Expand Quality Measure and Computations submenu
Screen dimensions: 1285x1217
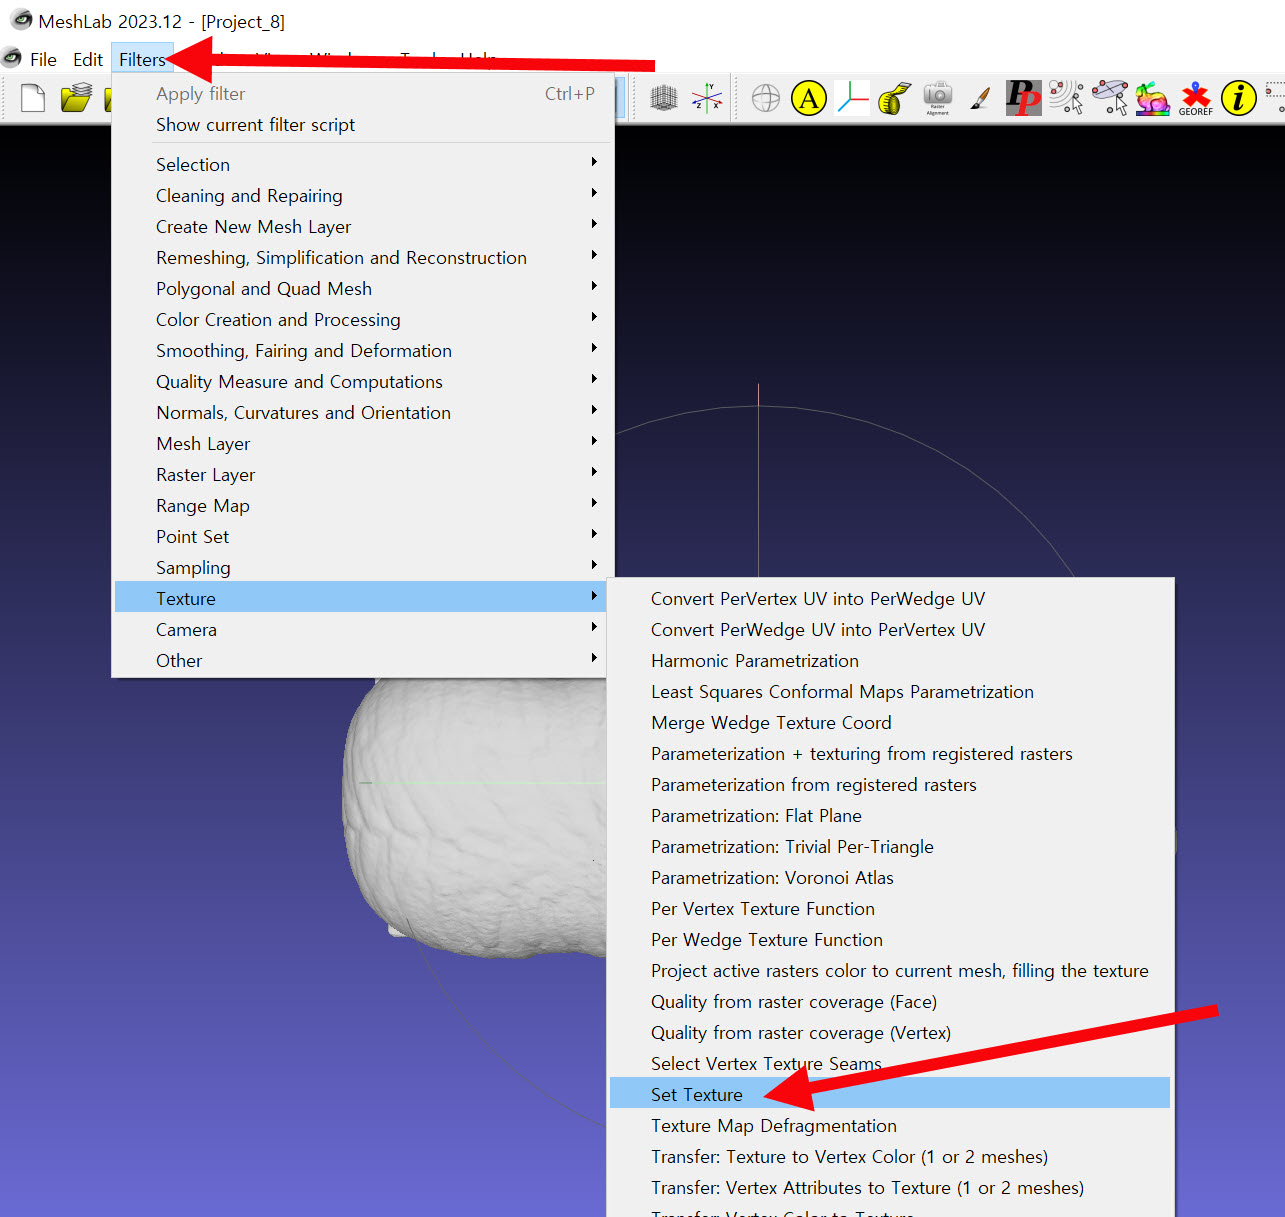362,381
